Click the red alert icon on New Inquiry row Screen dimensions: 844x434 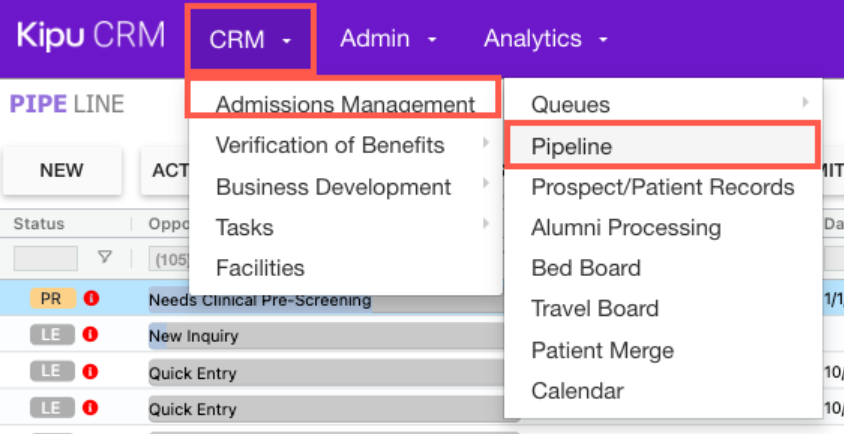[x=91, y=335]
